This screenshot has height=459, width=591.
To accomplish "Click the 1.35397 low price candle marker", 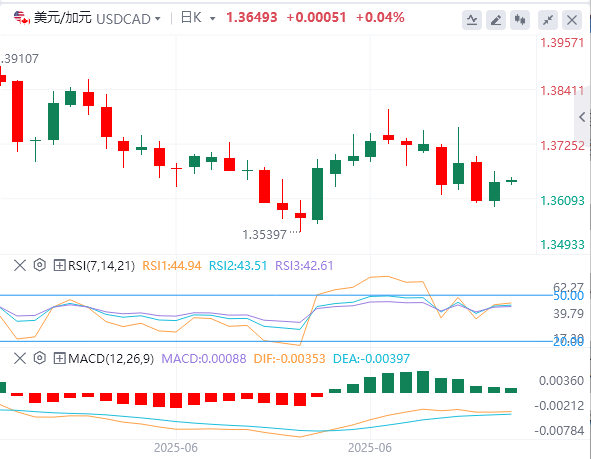I will click(265, 235).
